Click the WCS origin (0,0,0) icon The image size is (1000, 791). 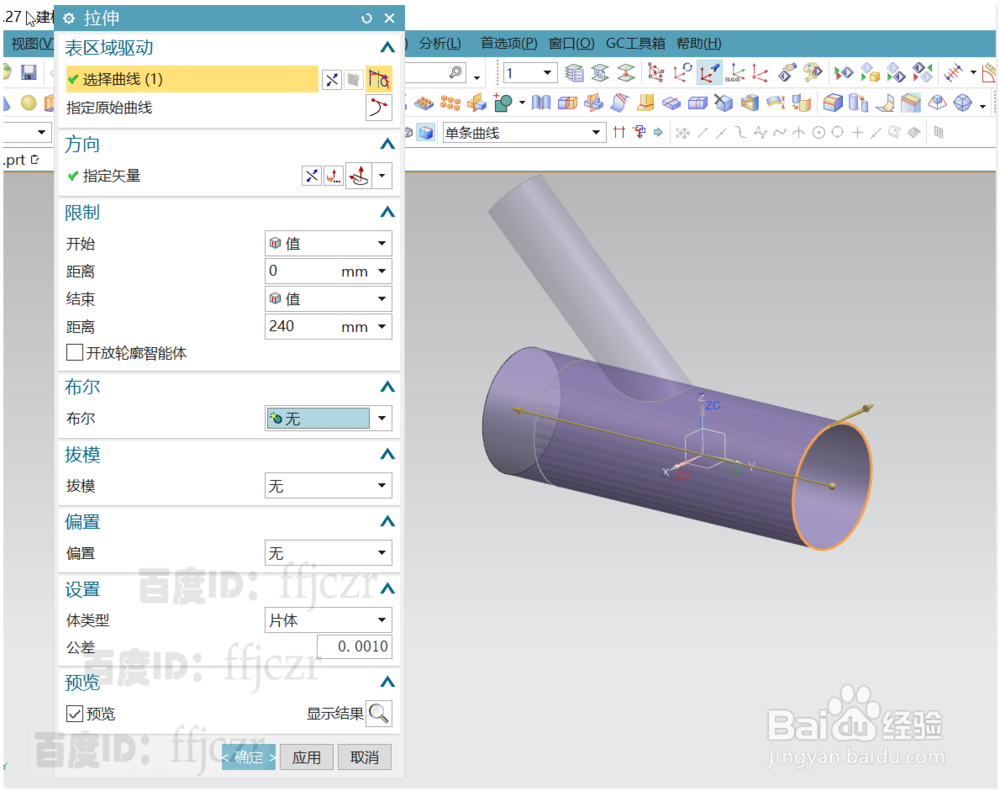736,73
